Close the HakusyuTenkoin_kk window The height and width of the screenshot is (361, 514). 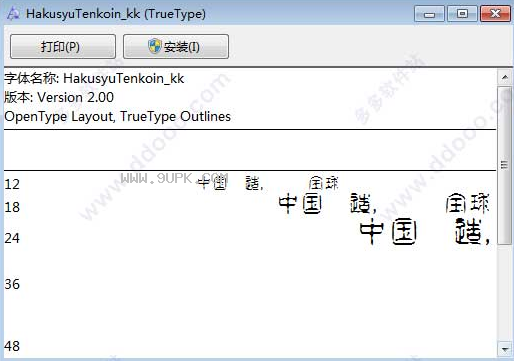pyautogui.click(x=495, y=14)
